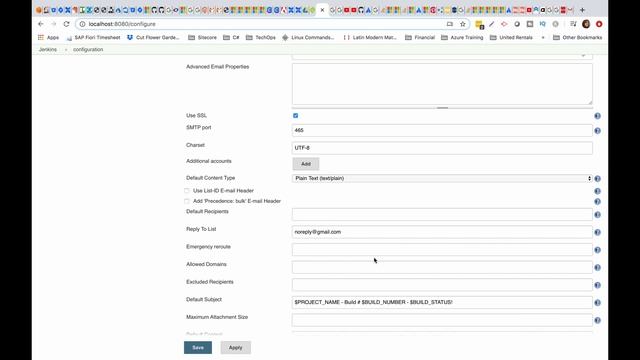
Task: Open help for Add Precedence bulk header
Action: pyautogui.click(x=597, y=202)
